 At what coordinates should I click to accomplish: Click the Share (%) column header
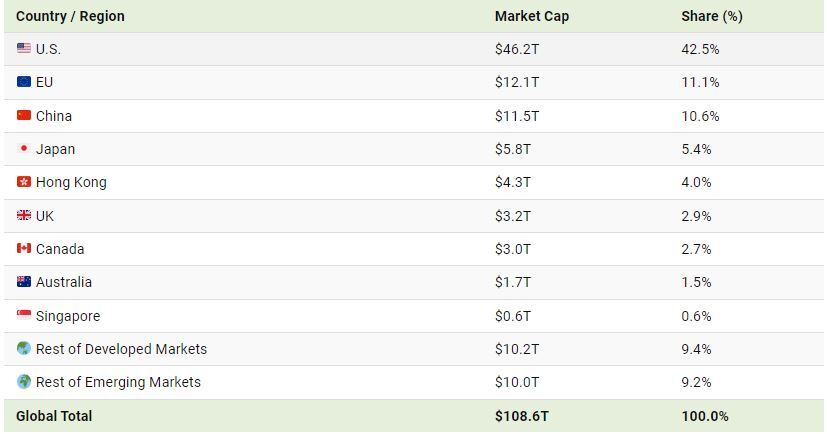[712, 16]
